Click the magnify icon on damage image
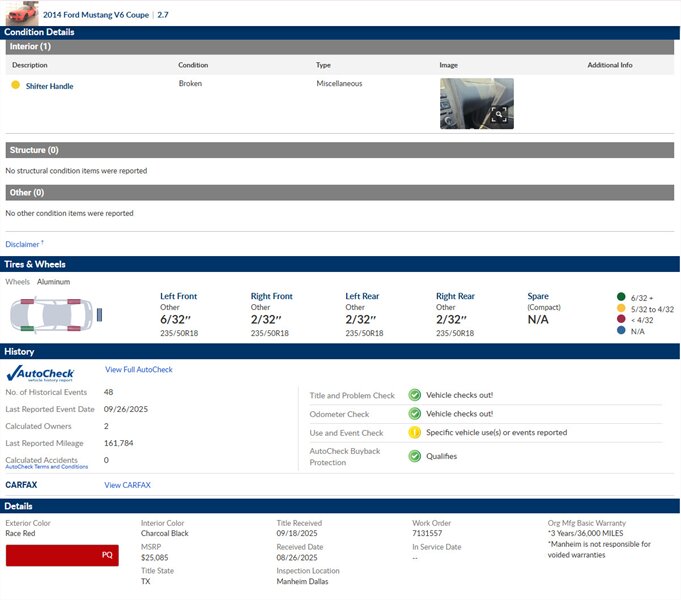This screenshot has width=681, height=600. coord(498,115)
